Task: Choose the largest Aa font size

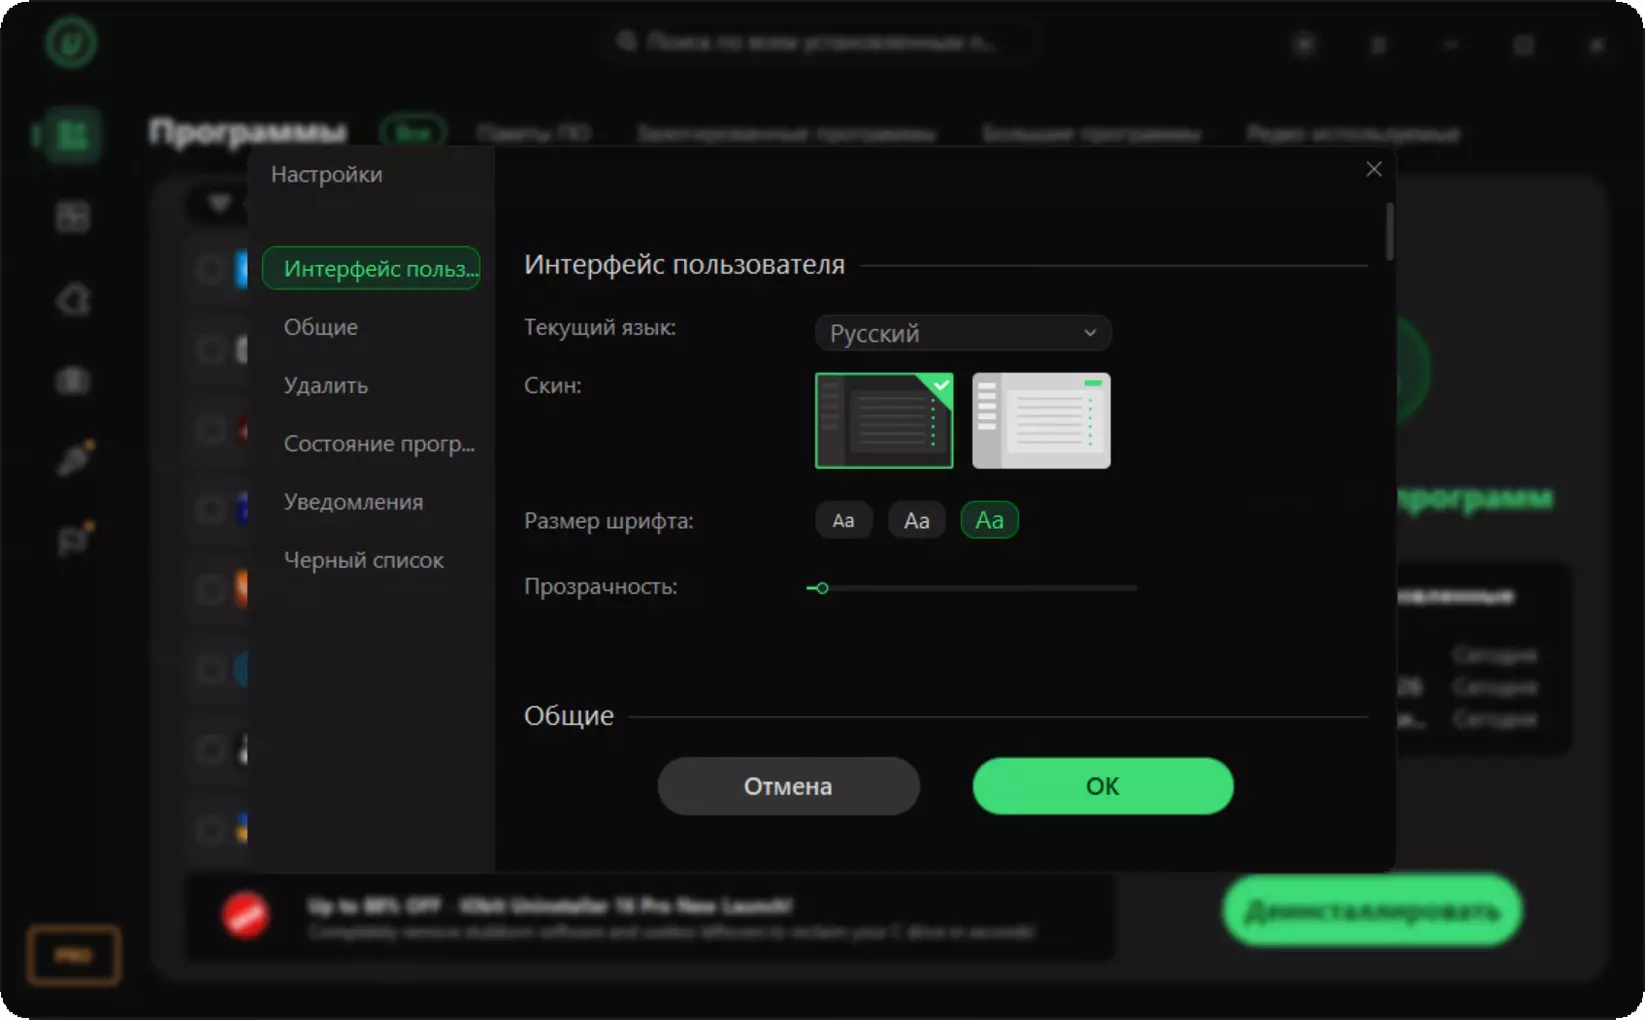Action: point(989,520)
